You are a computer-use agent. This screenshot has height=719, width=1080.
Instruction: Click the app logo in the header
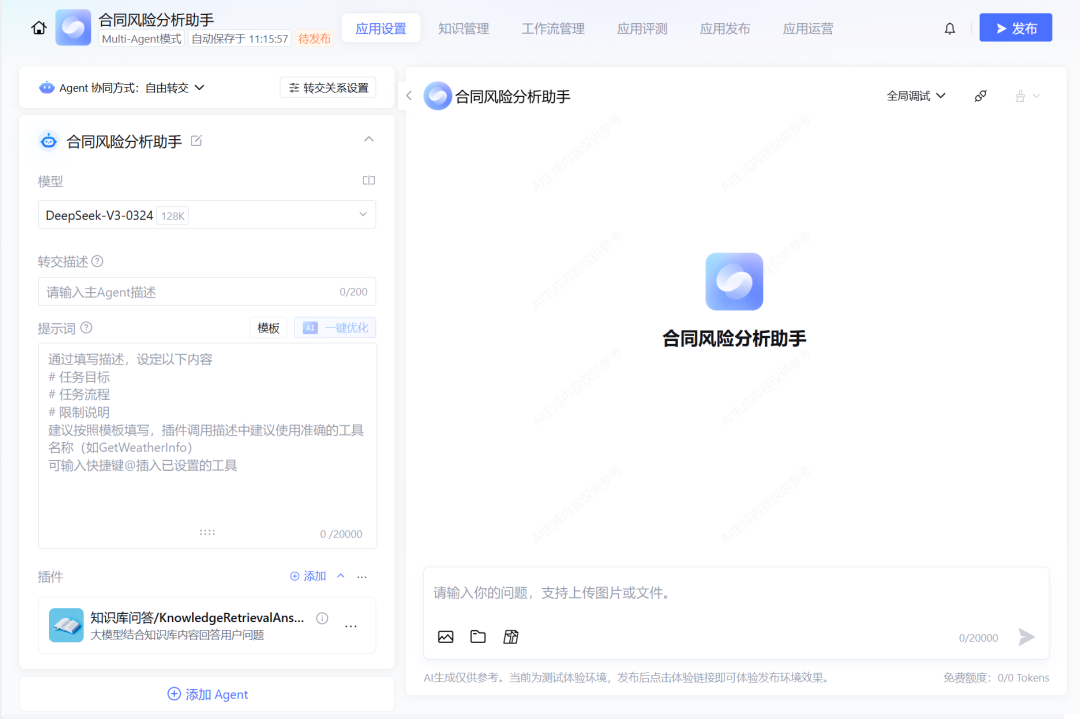pos(73,28)
